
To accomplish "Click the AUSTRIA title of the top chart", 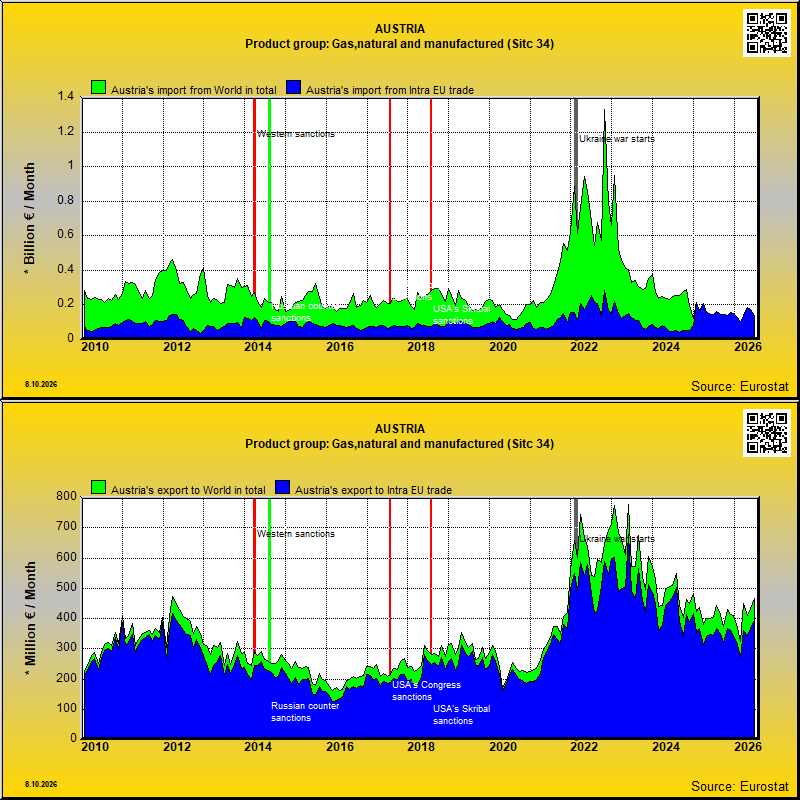I will pos(399,29).
